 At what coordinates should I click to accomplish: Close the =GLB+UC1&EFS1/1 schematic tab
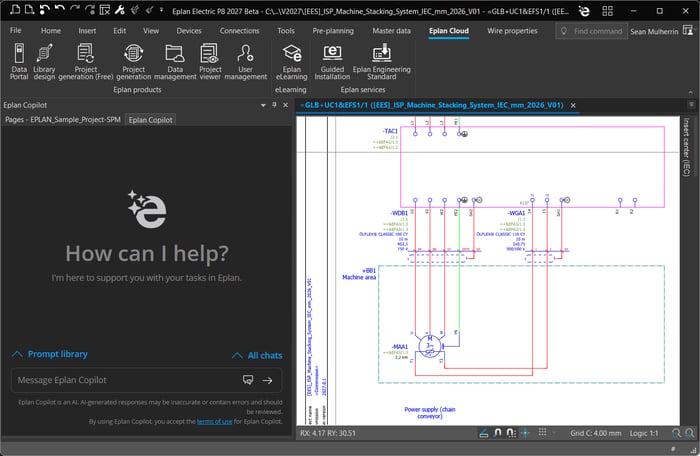[x=573, y=105]
